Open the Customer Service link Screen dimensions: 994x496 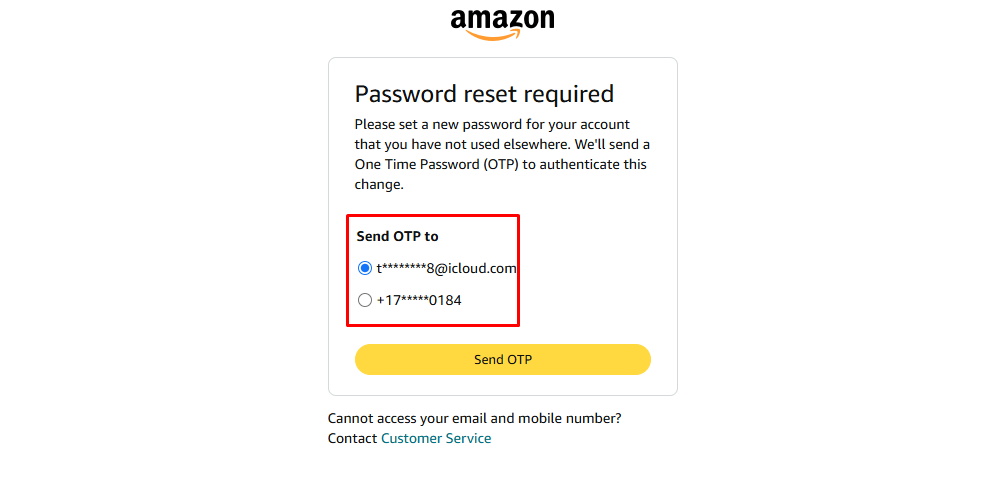tap(436, 438)
